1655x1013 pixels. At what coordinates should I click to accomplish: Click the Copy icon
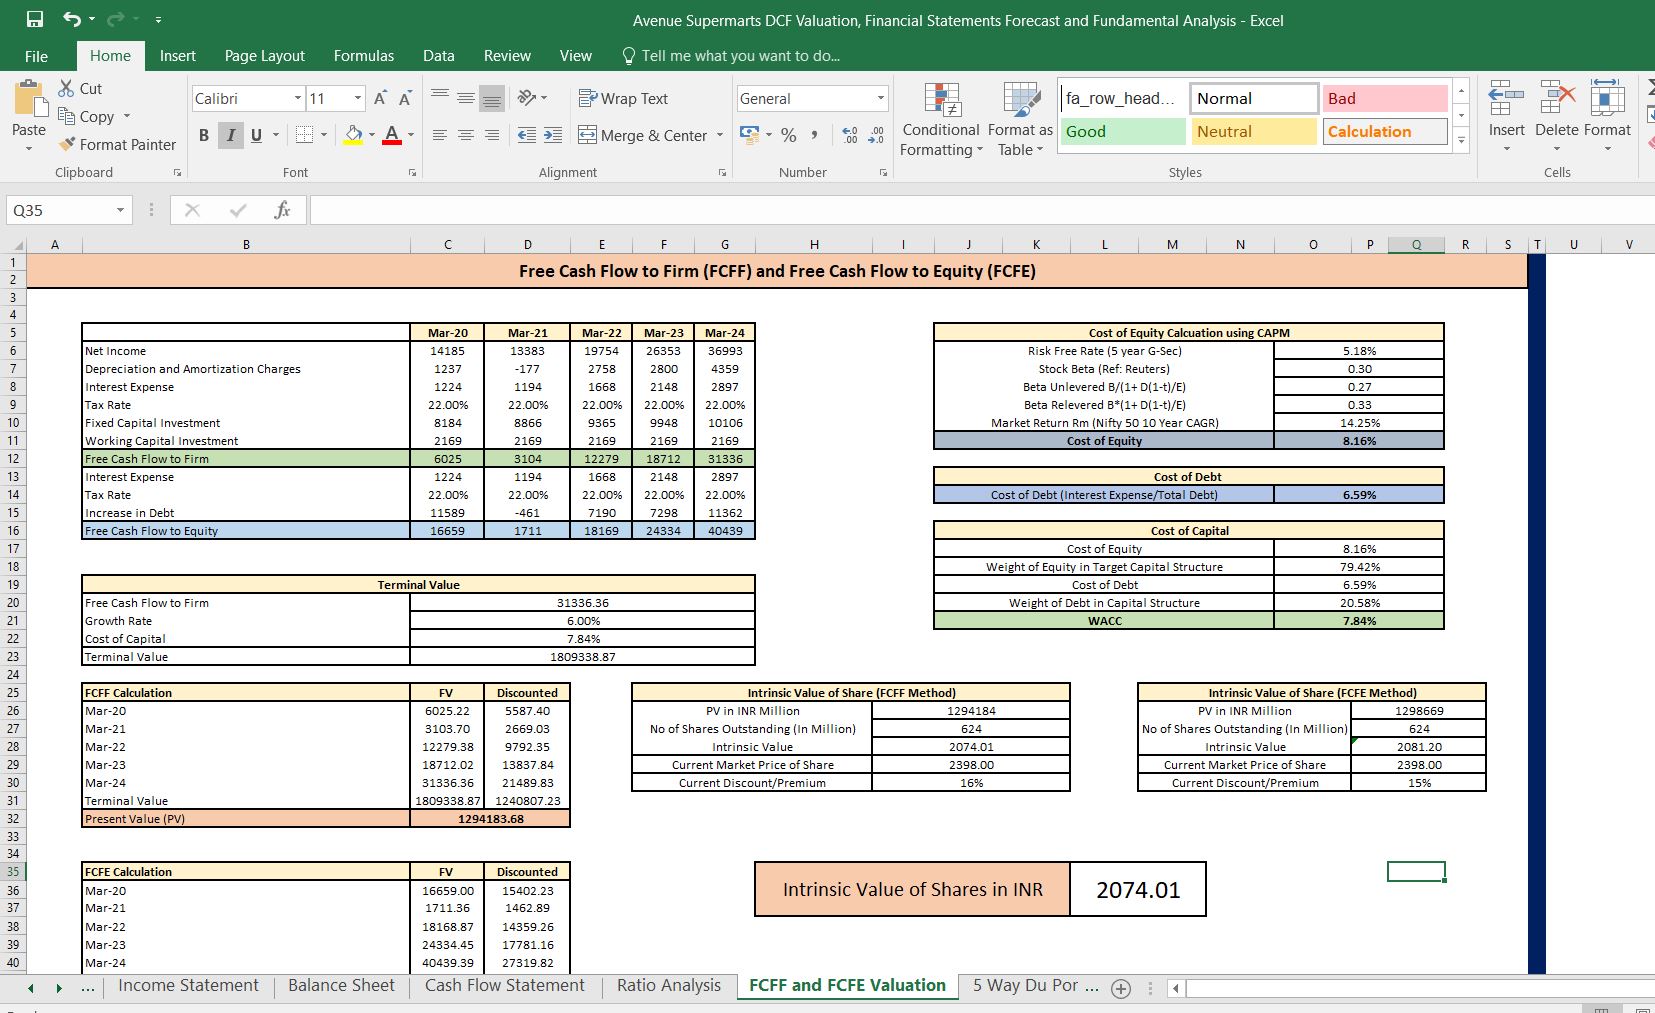coord(67,116)
